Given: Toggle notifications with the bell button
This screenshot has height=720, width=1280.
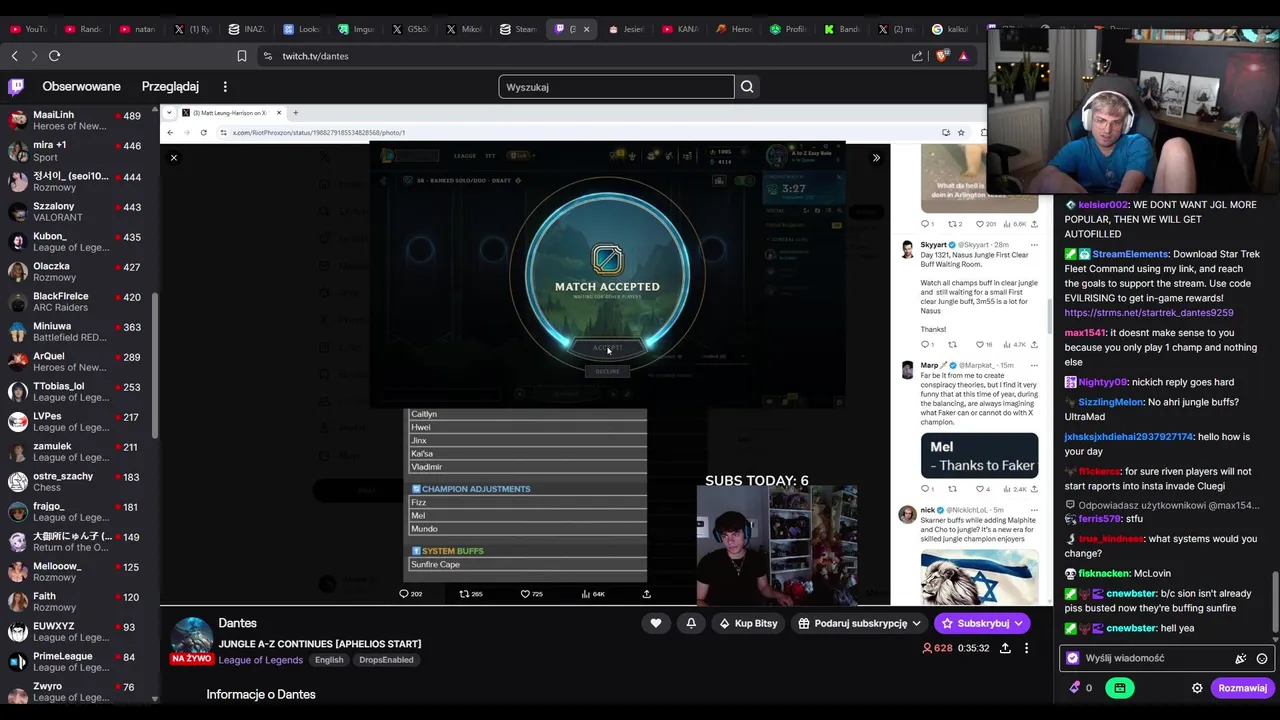Looking at the screenshot, I should coord(691,623).
